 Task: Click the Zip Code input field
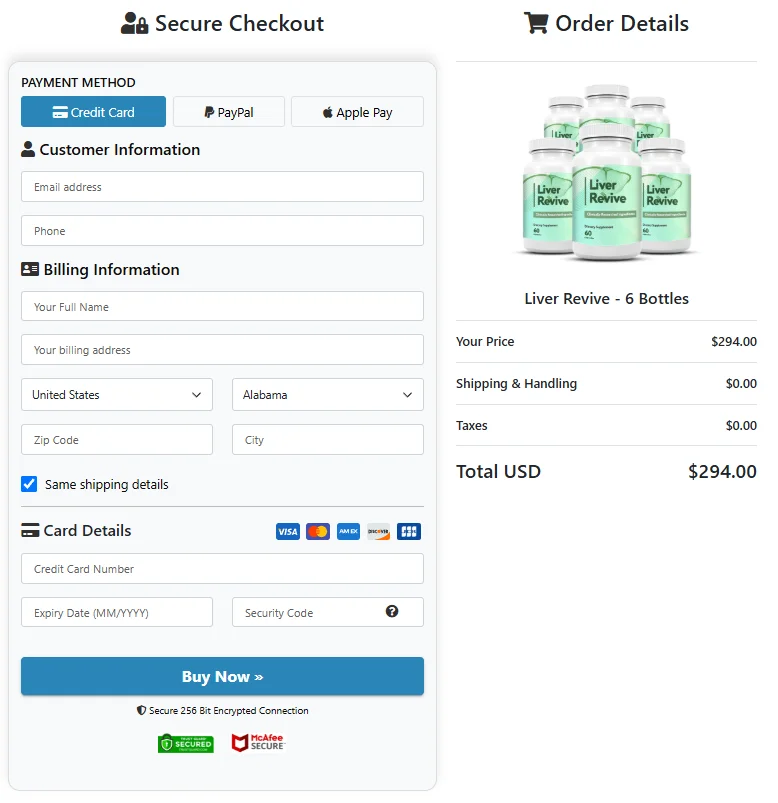point(117,440)
